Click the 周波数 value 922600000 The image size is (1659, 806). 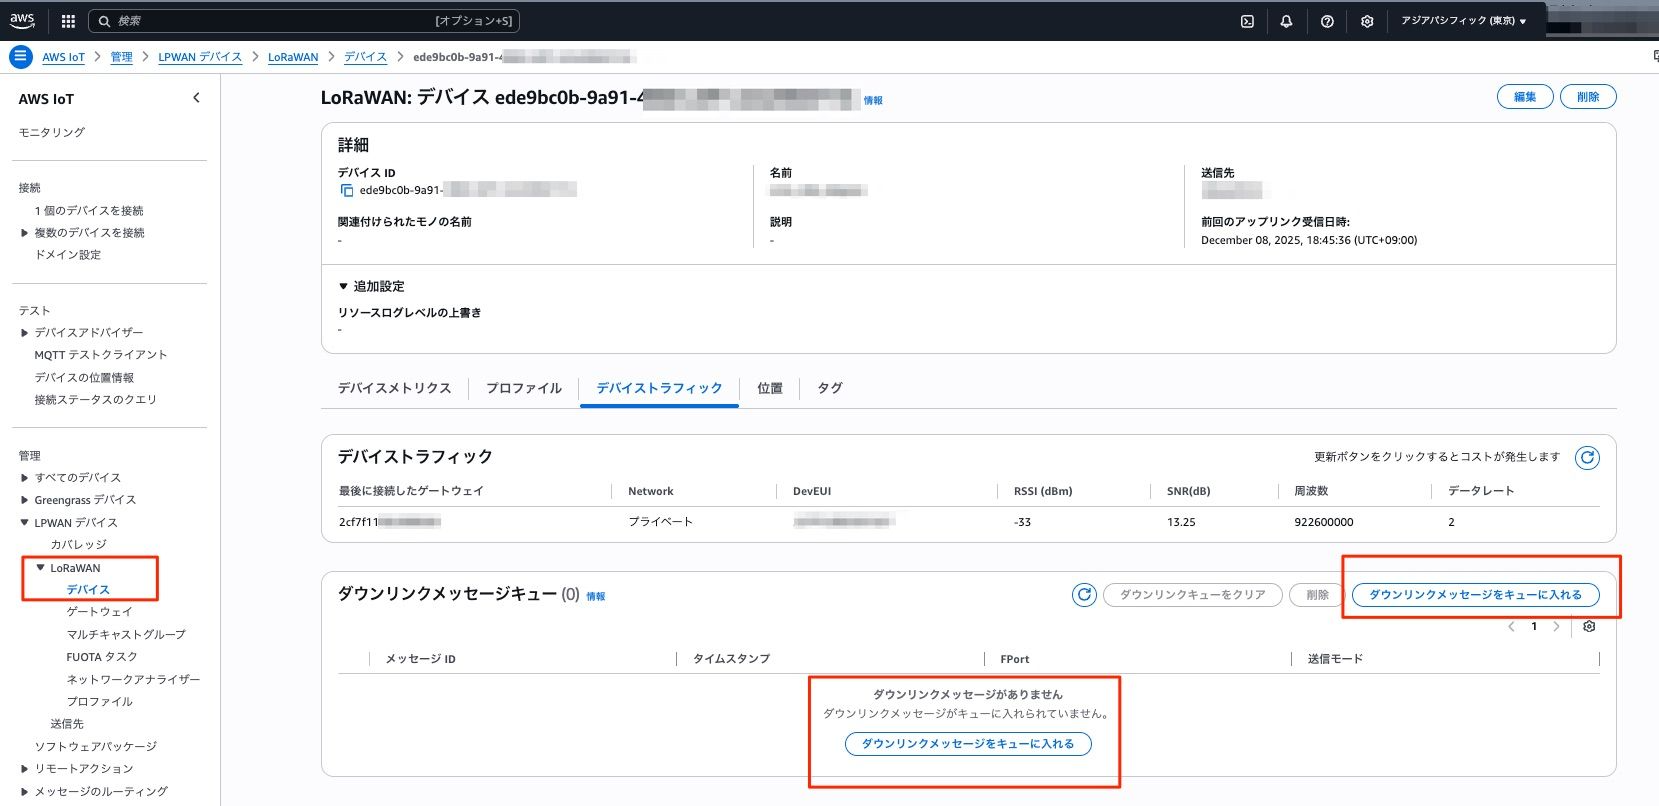coord(1324,522)
